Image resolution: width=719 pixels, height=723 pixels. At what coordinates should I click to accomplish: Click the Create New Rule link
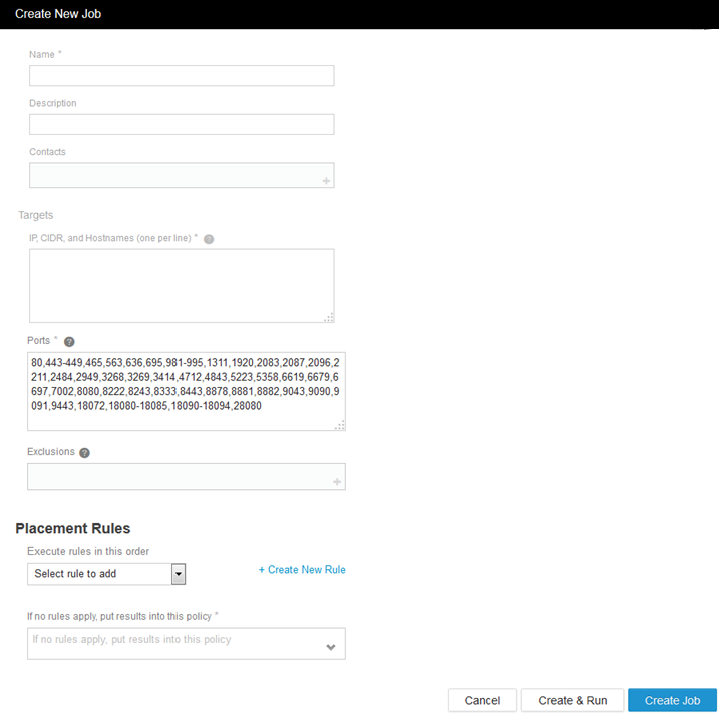[x=302, y=570]
